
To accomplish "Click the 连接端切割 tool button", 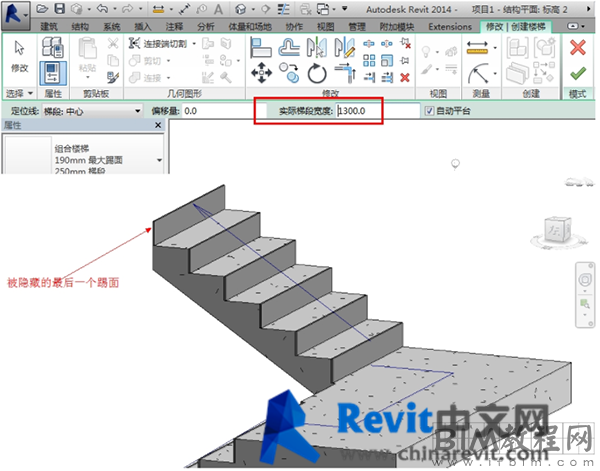I will pyautogui.click(x=158, y=44).
